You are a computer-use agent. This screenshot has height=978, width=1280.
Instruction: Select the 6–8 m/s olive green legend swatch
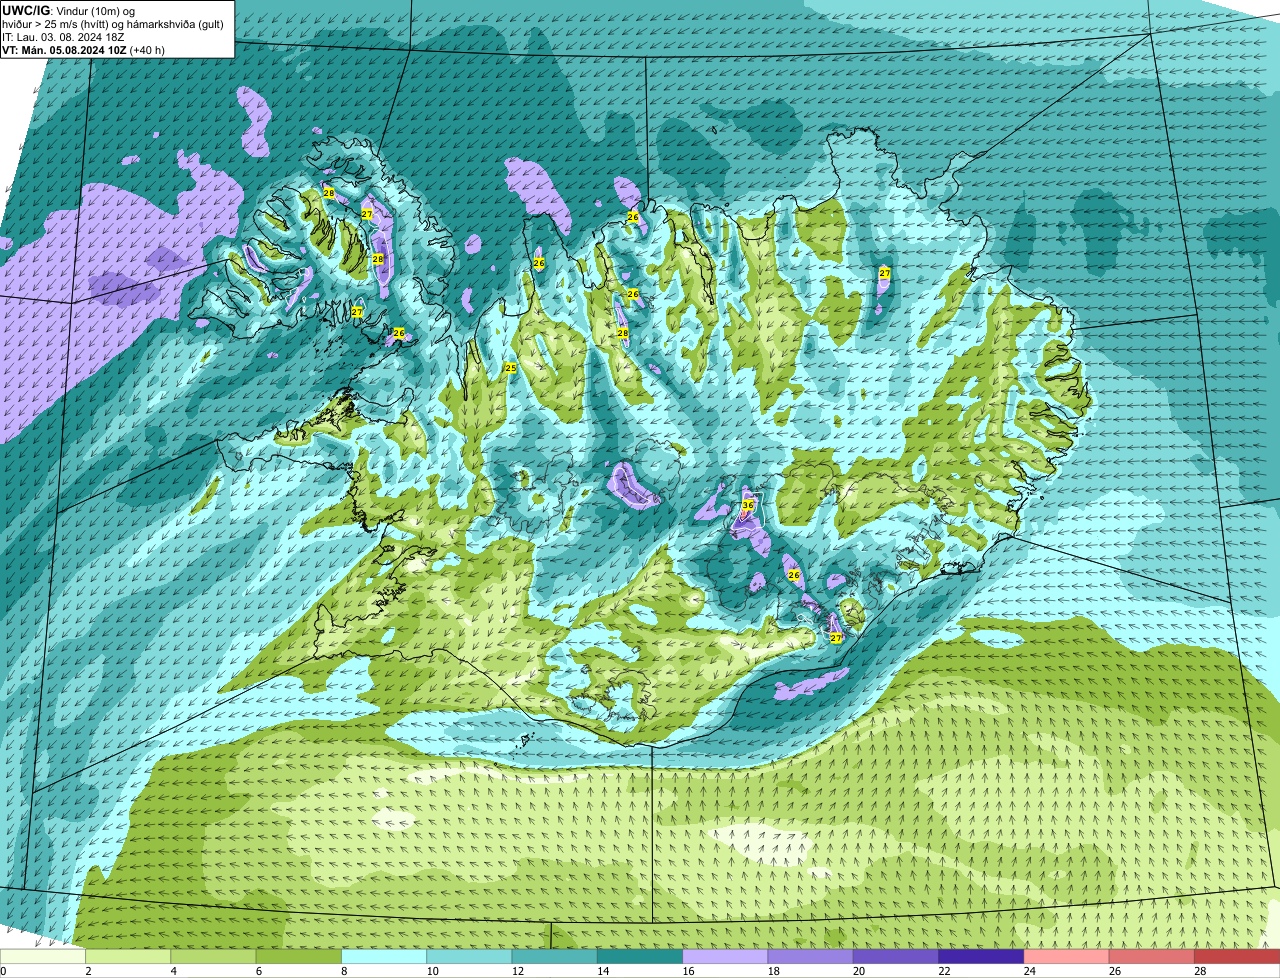click(x=299, y=957)
